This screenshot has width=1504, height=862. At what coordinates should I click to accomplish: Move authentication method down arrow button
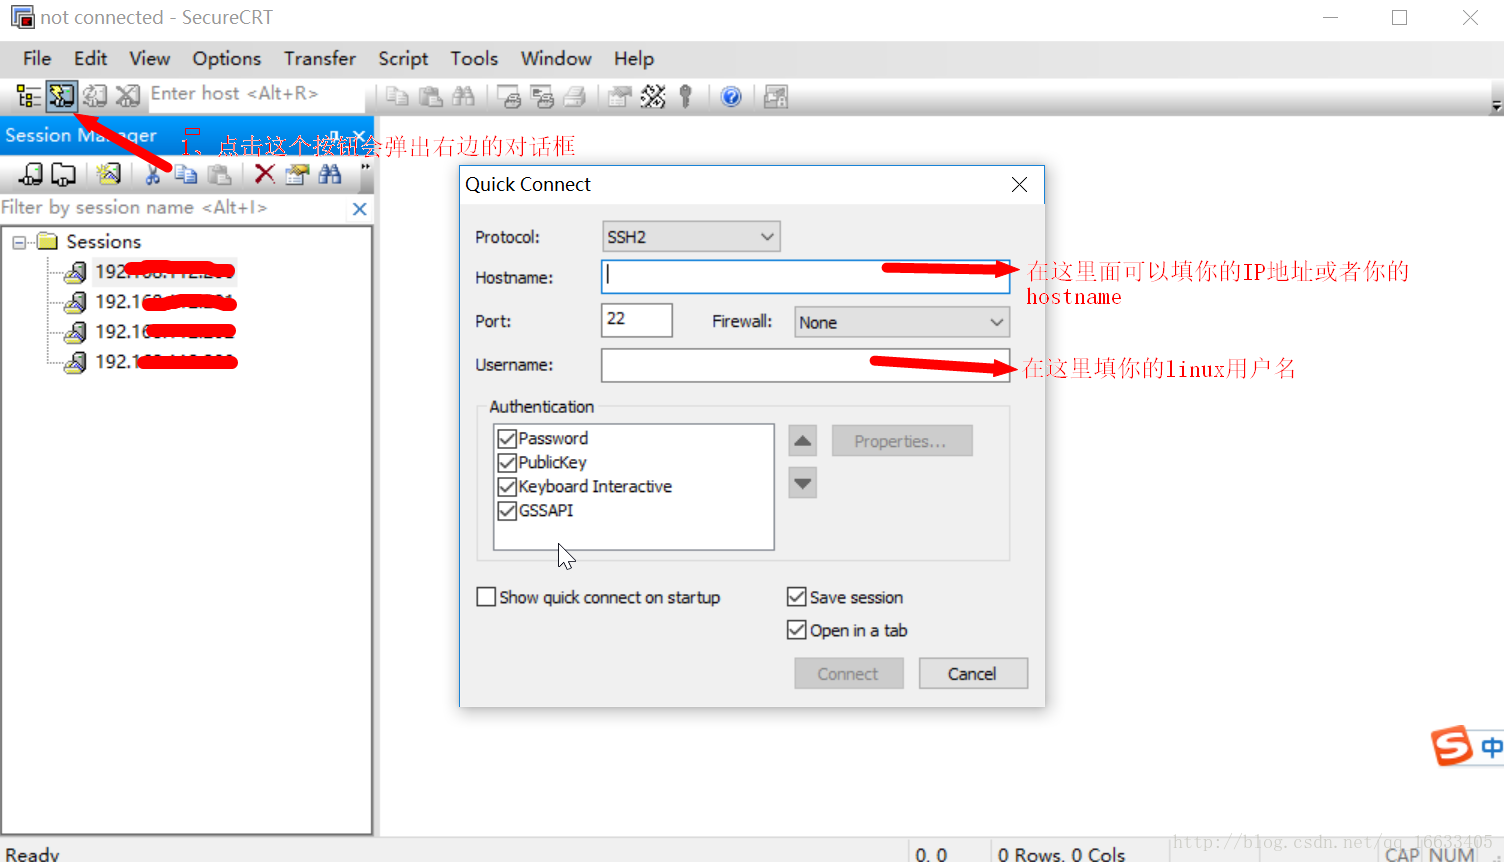pyautogui.click(x=803, y=483)
